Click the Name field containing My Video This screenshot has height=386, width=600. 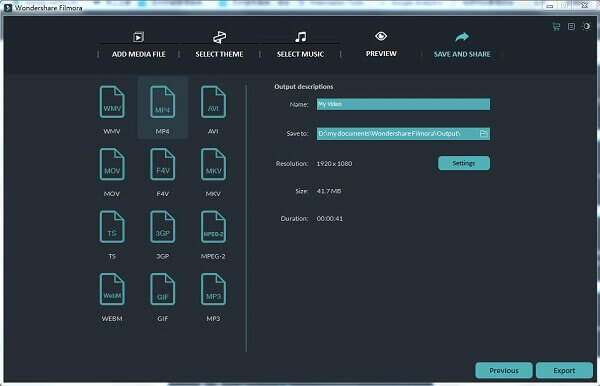tap(403, 104)
